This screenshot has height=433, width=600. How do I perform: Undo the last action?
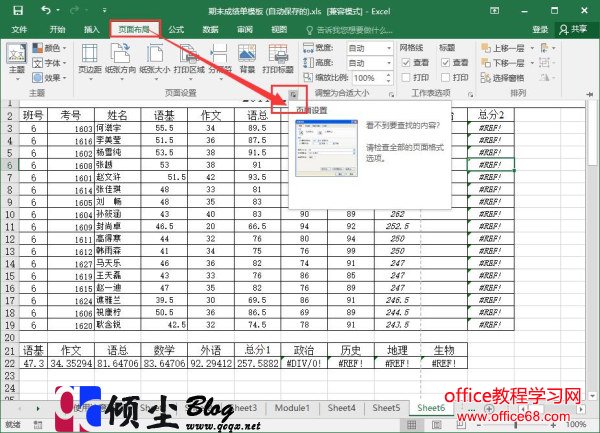coord(46,10)
